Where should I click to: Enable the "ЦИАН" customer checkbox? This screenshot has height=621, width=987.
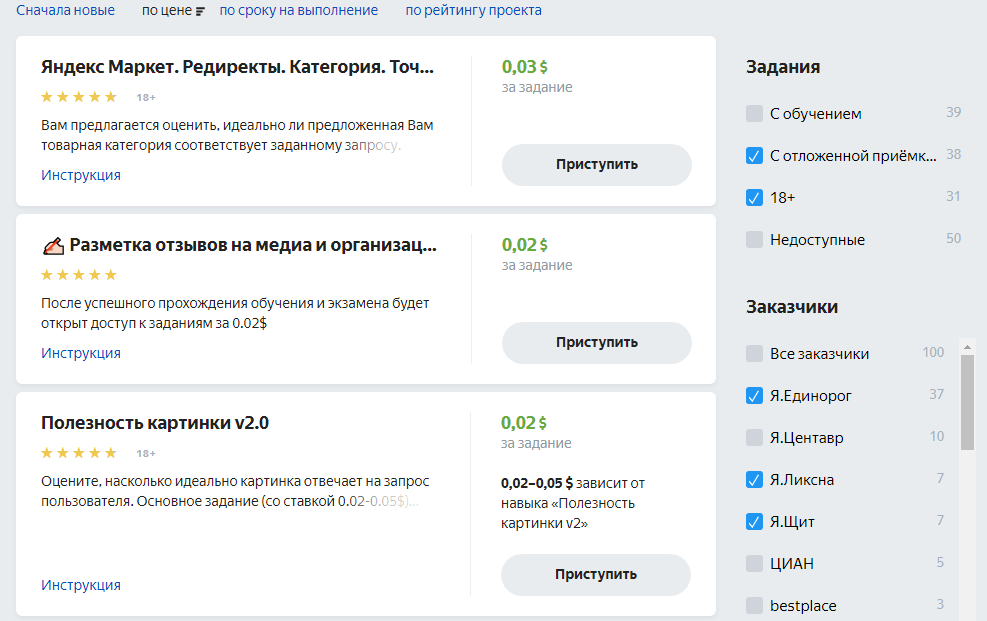753,563
